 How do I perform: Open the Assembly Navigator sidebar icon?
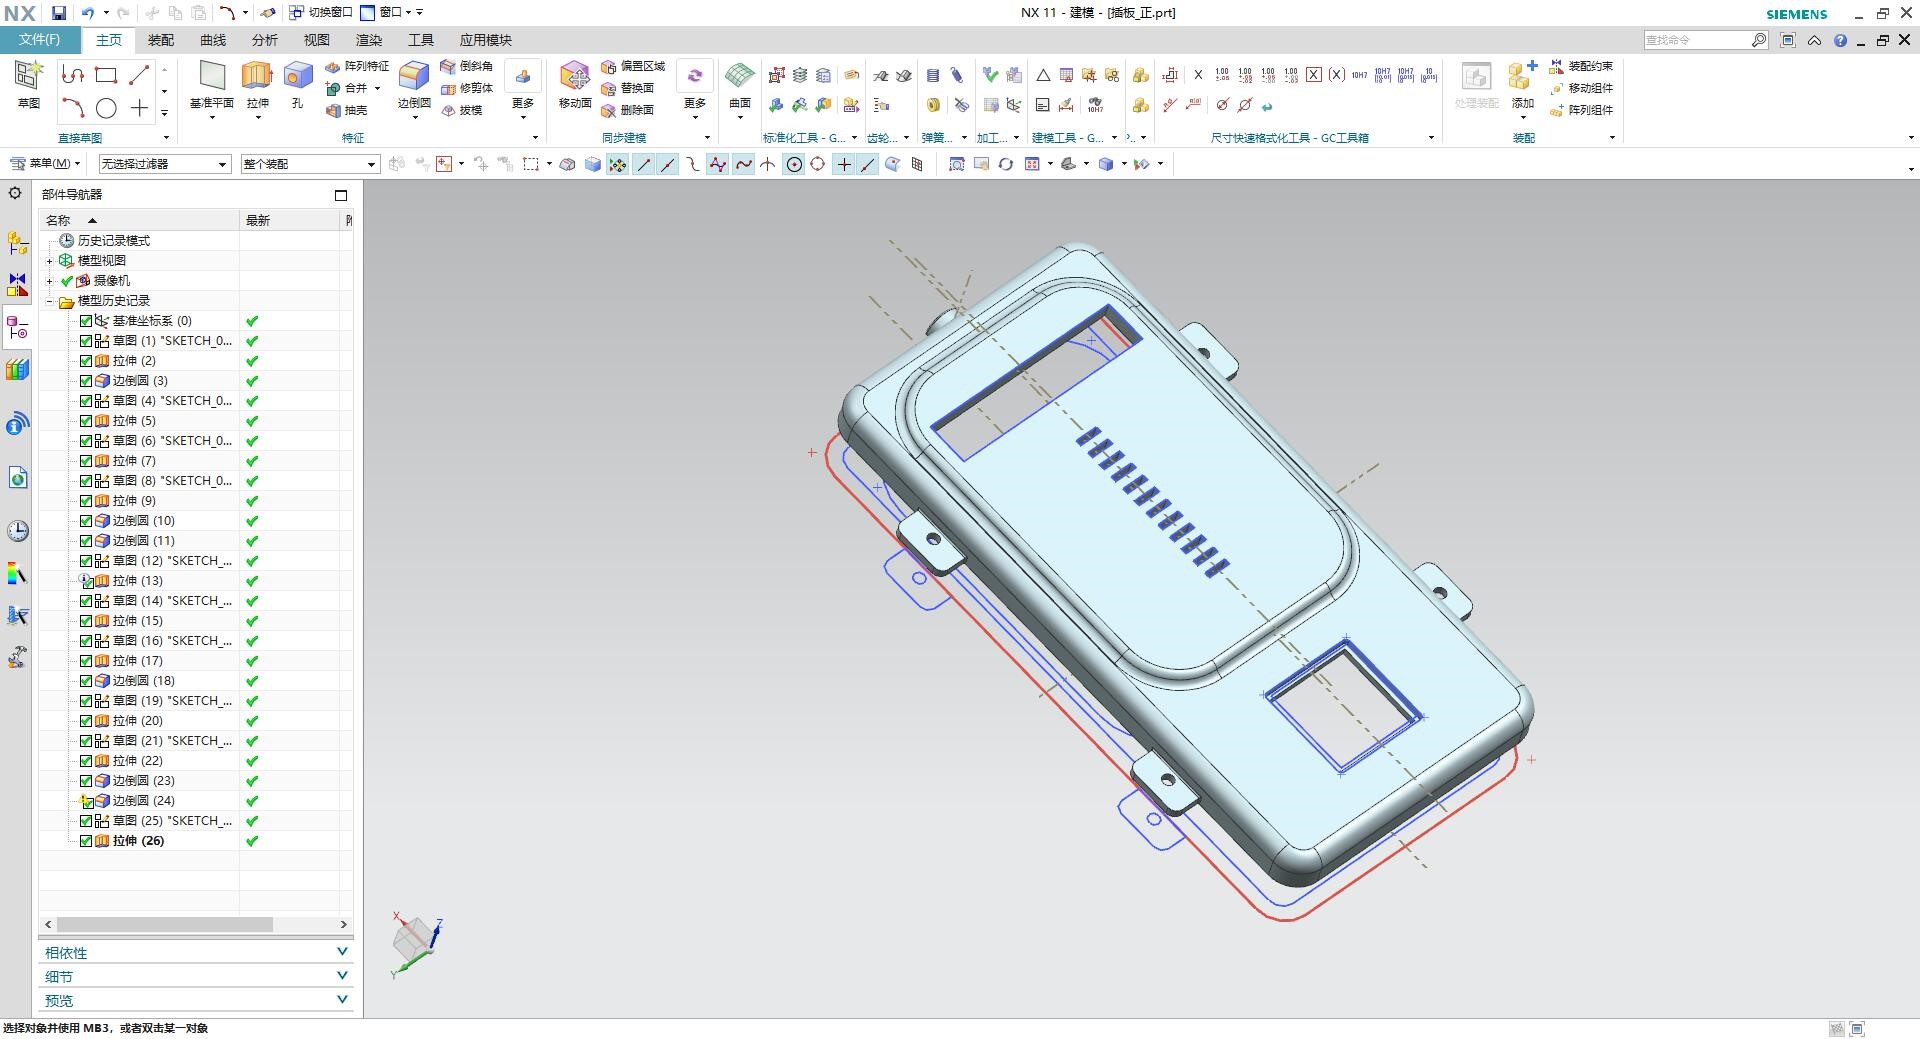pos(17,243)
